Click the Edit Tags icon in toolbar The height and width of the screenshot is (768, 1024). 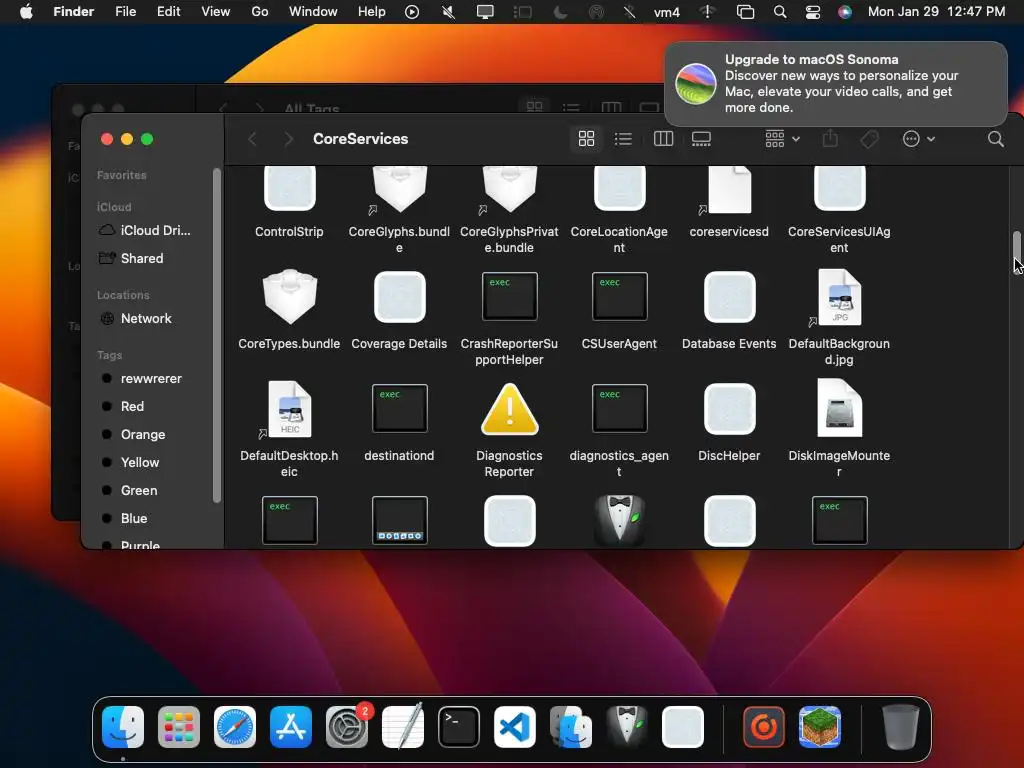tap(869, 138)
